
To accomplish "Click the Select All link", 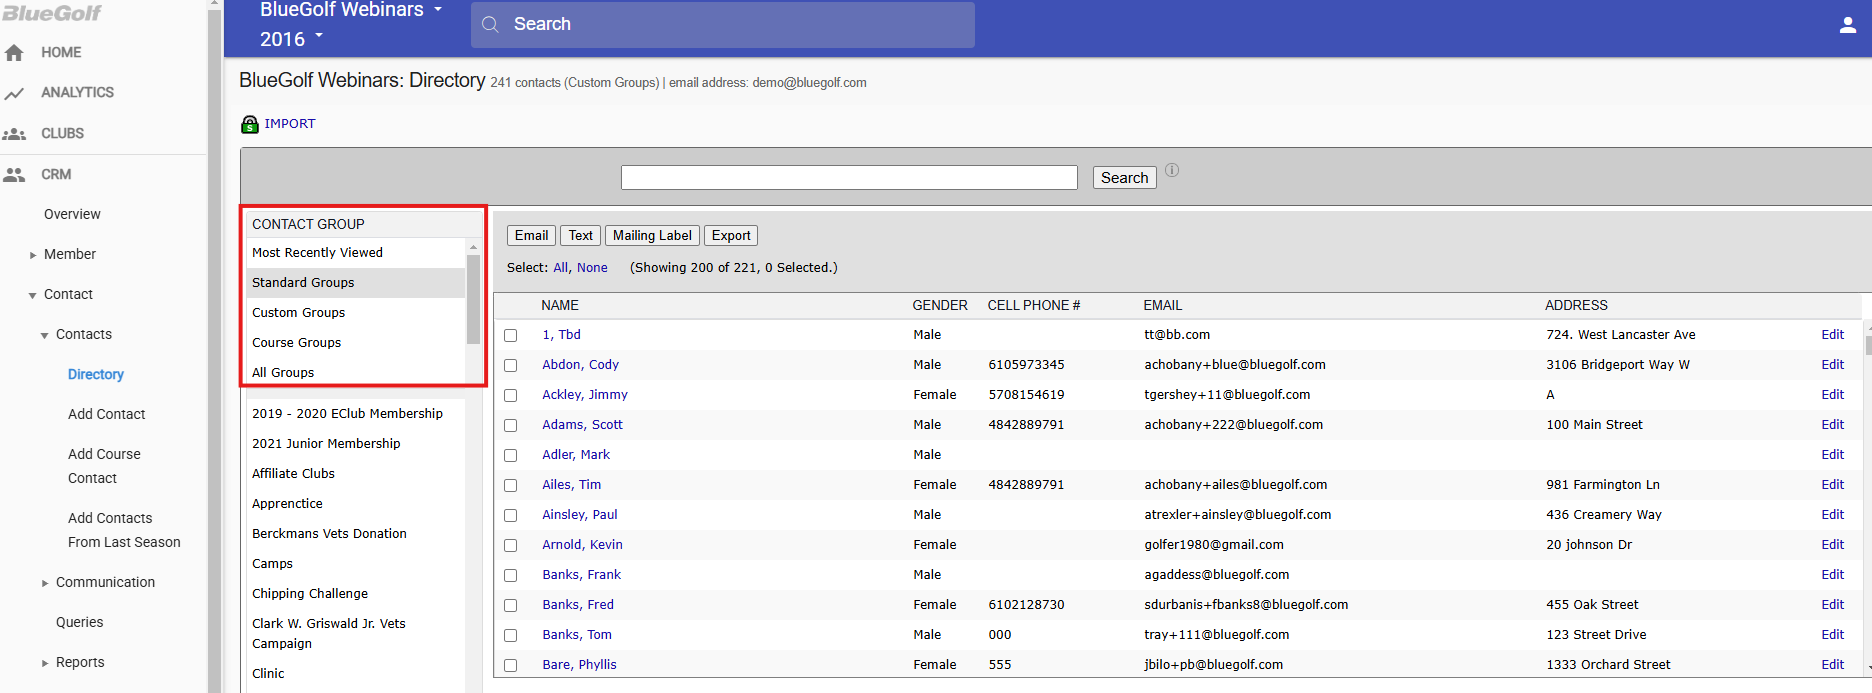I will point(561,268).
